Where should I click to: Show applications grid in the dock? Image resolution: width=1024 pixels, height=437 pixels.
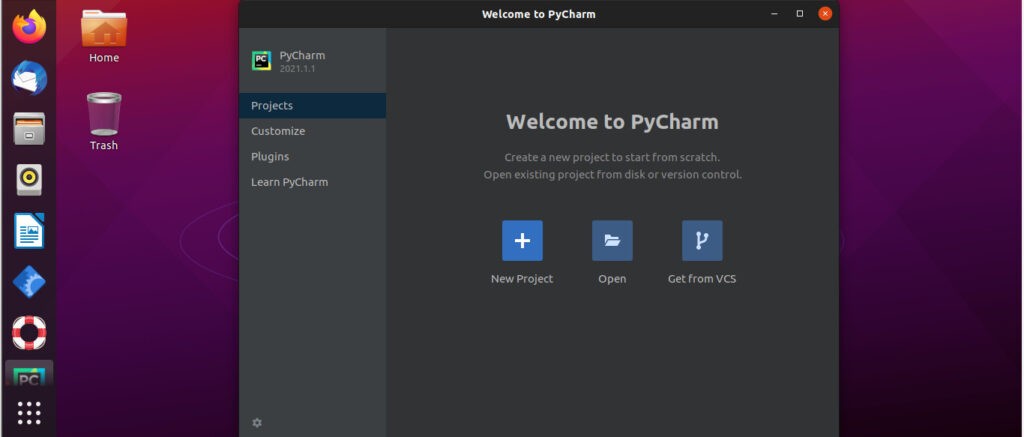click(x=29, y=413)
